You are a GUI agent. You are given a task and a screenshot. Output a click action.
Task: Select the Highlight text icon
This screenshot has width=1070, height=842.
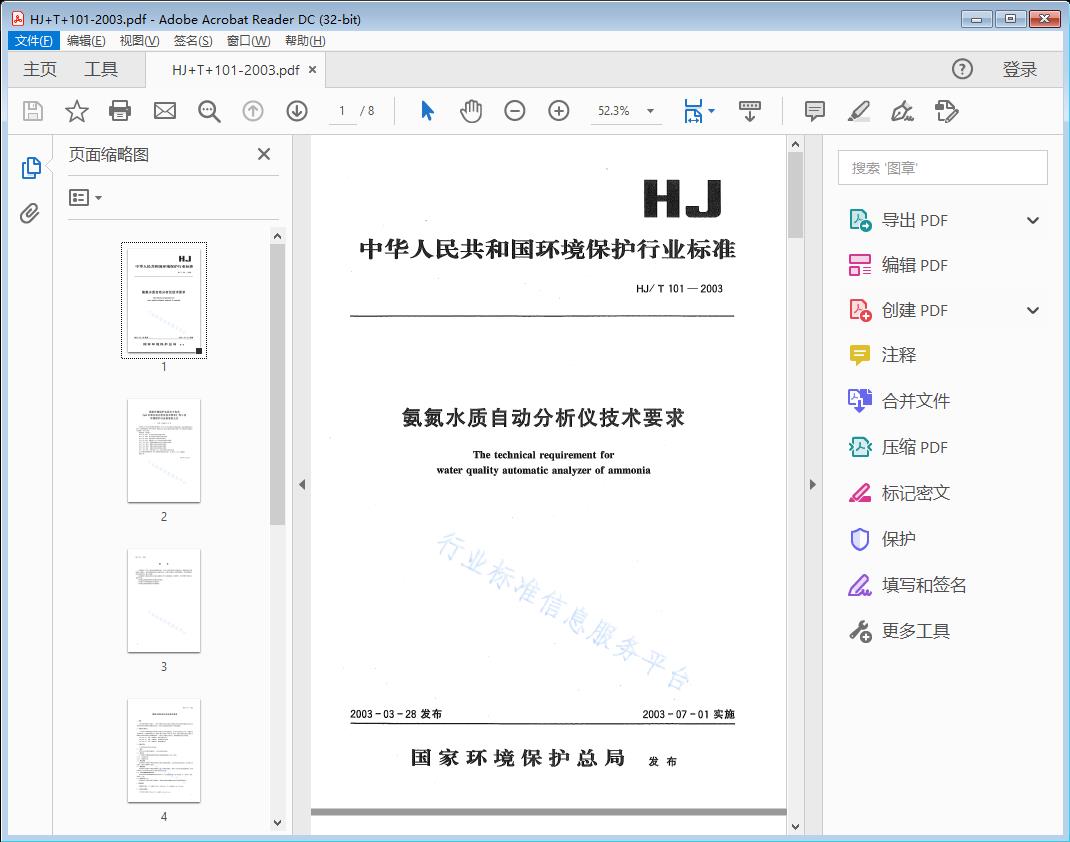click(858, 111)
